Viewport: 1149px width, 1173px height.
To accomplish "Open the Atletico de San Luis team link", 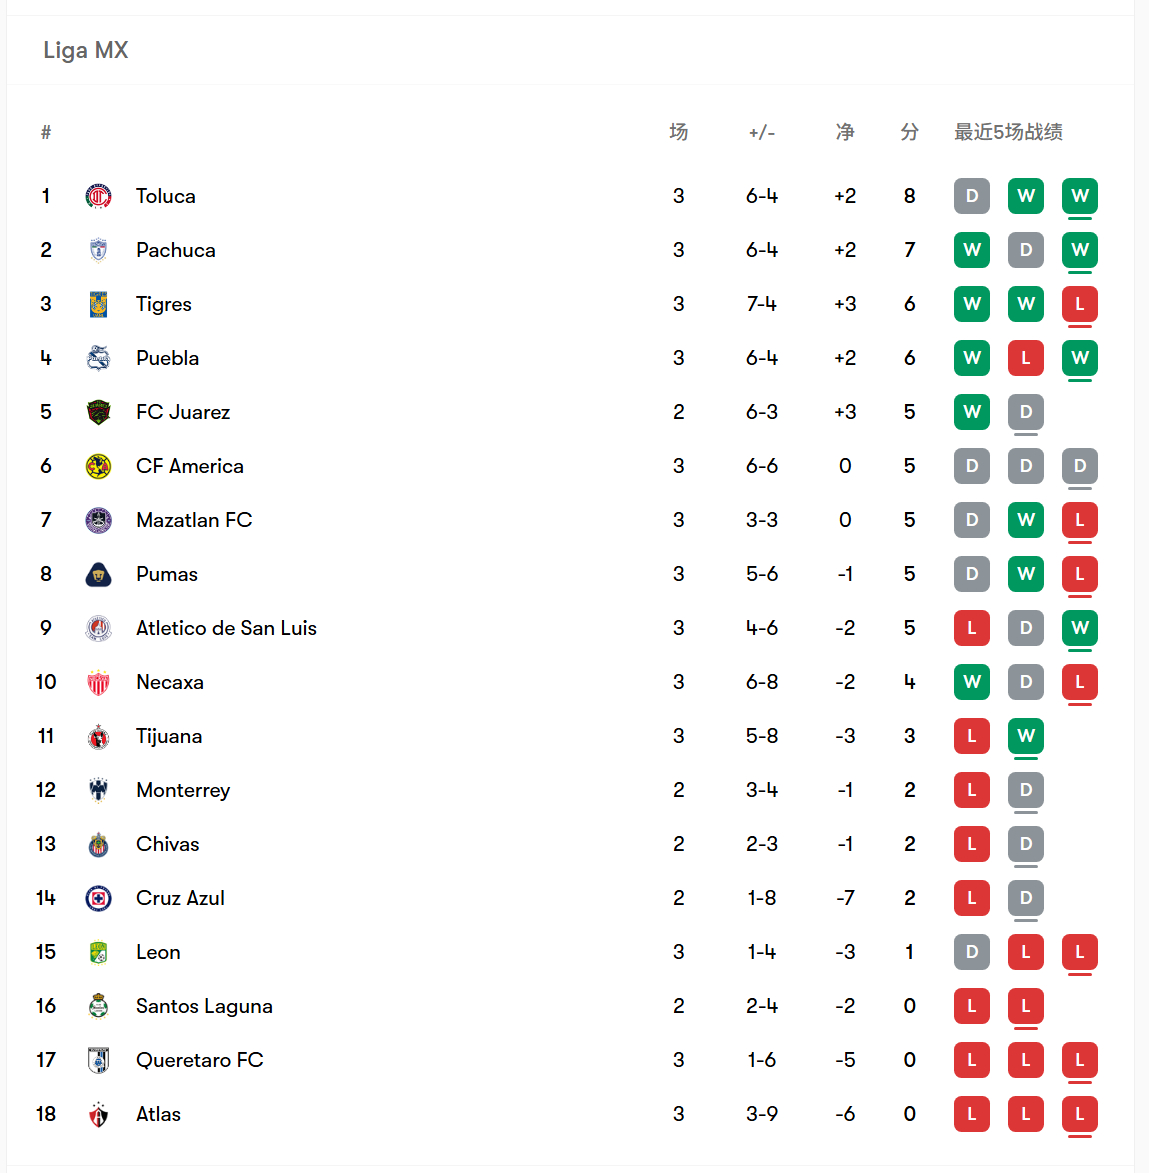I will pos(226,628).
